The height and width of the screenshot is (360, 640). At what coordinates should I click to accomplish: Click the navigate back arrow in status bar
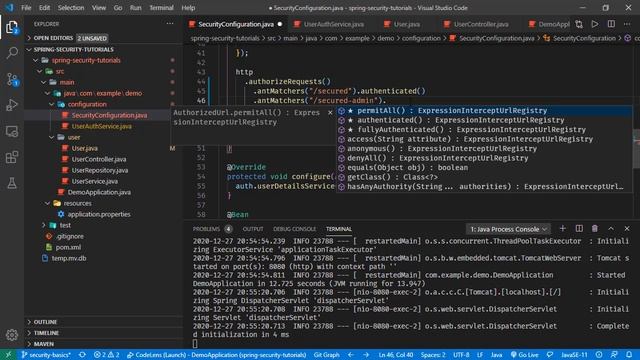coord(351,355)
